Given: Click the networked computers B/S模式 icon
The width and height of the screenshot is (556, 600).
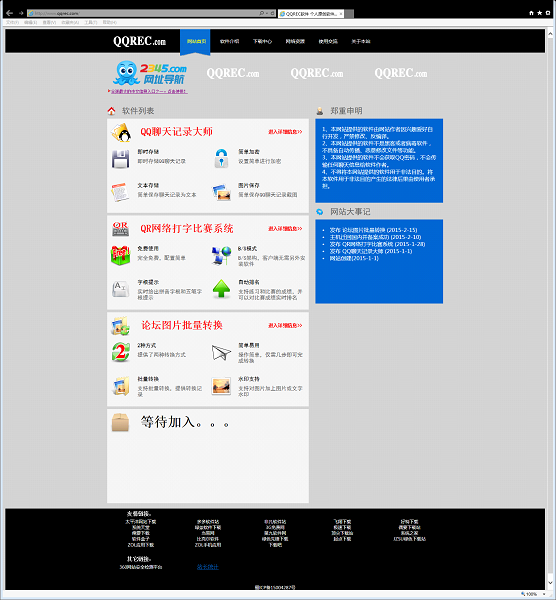Looking at the screenshot, I should [221, 256].
